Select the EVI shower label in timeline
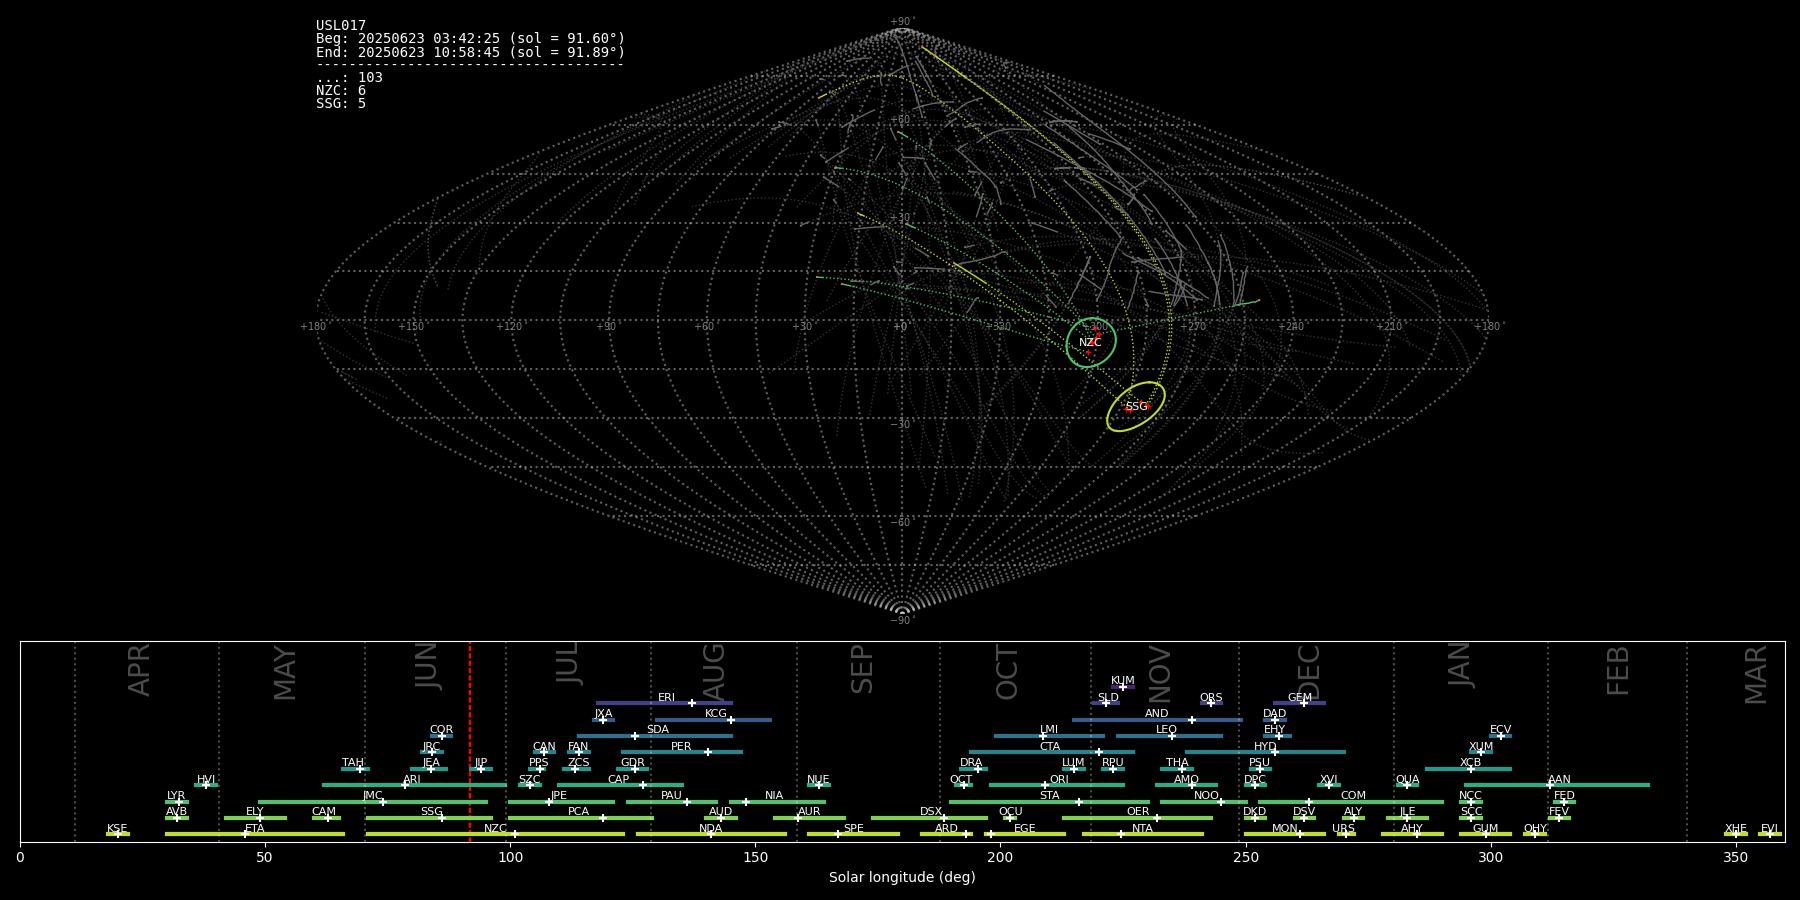The height and width of the screenshot is (900, 1800). 1769,829
